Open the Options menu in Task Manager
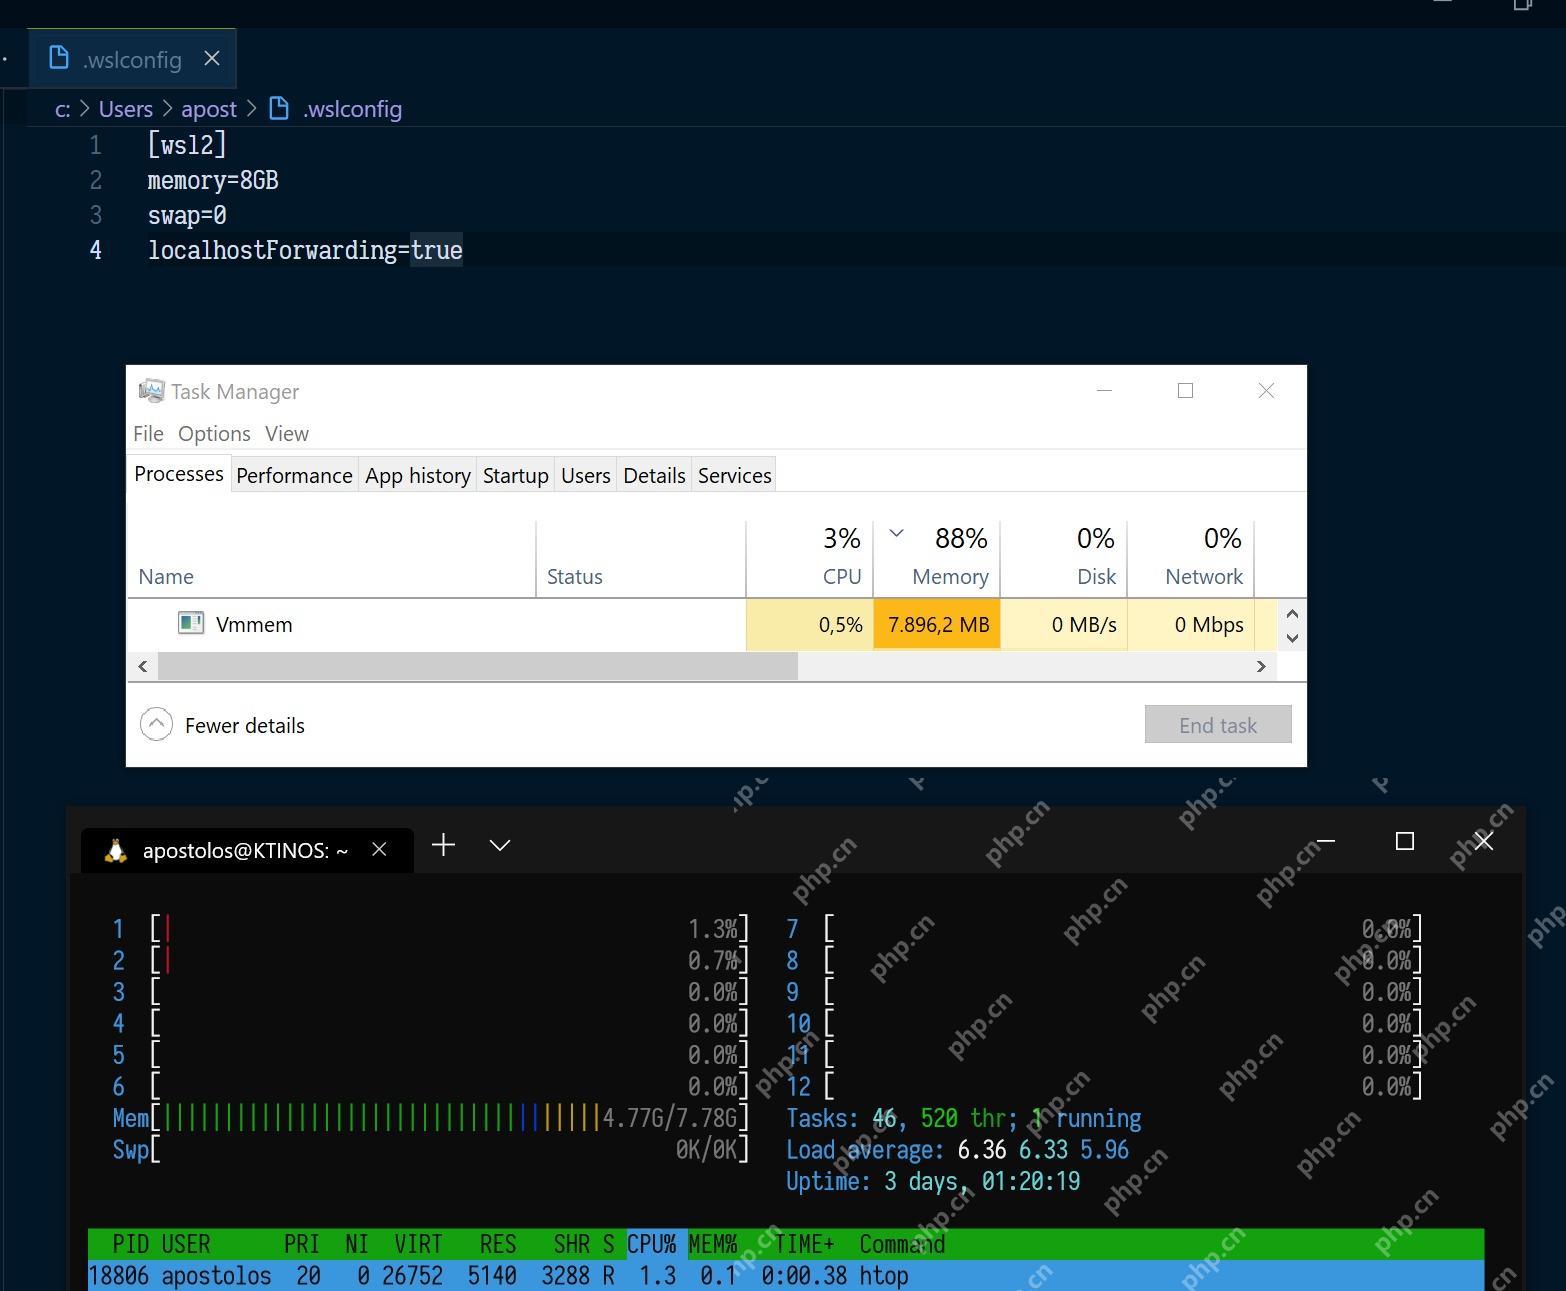1566x1291 pixels. pyautogui.click(x=214, y=434)
